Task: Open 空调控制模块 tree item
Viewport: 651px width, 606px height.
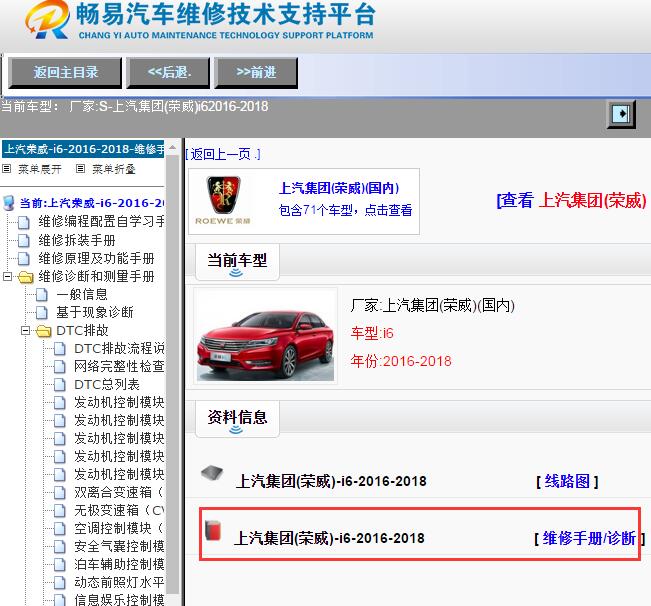Action: pos(119,529)
